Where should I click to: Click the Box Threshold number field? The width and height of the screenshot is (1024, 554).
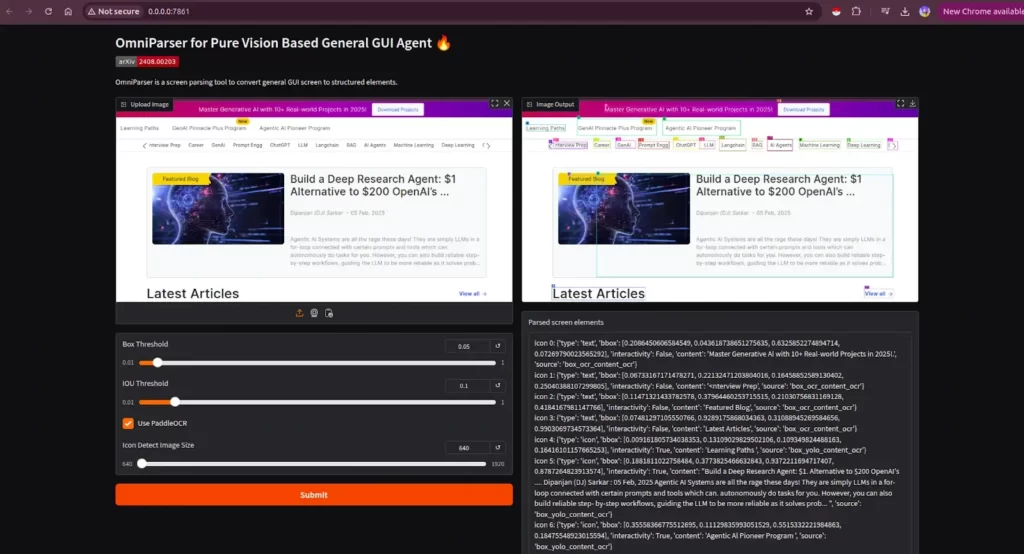click(x=466, y=346)
